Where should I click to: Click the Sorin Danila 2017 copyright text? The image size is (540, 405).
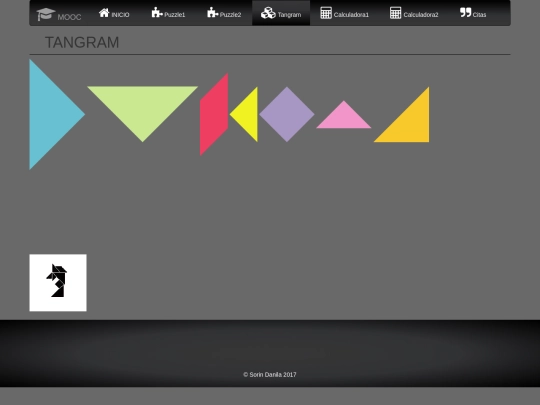pyautogui.click(x=270, y=375)
